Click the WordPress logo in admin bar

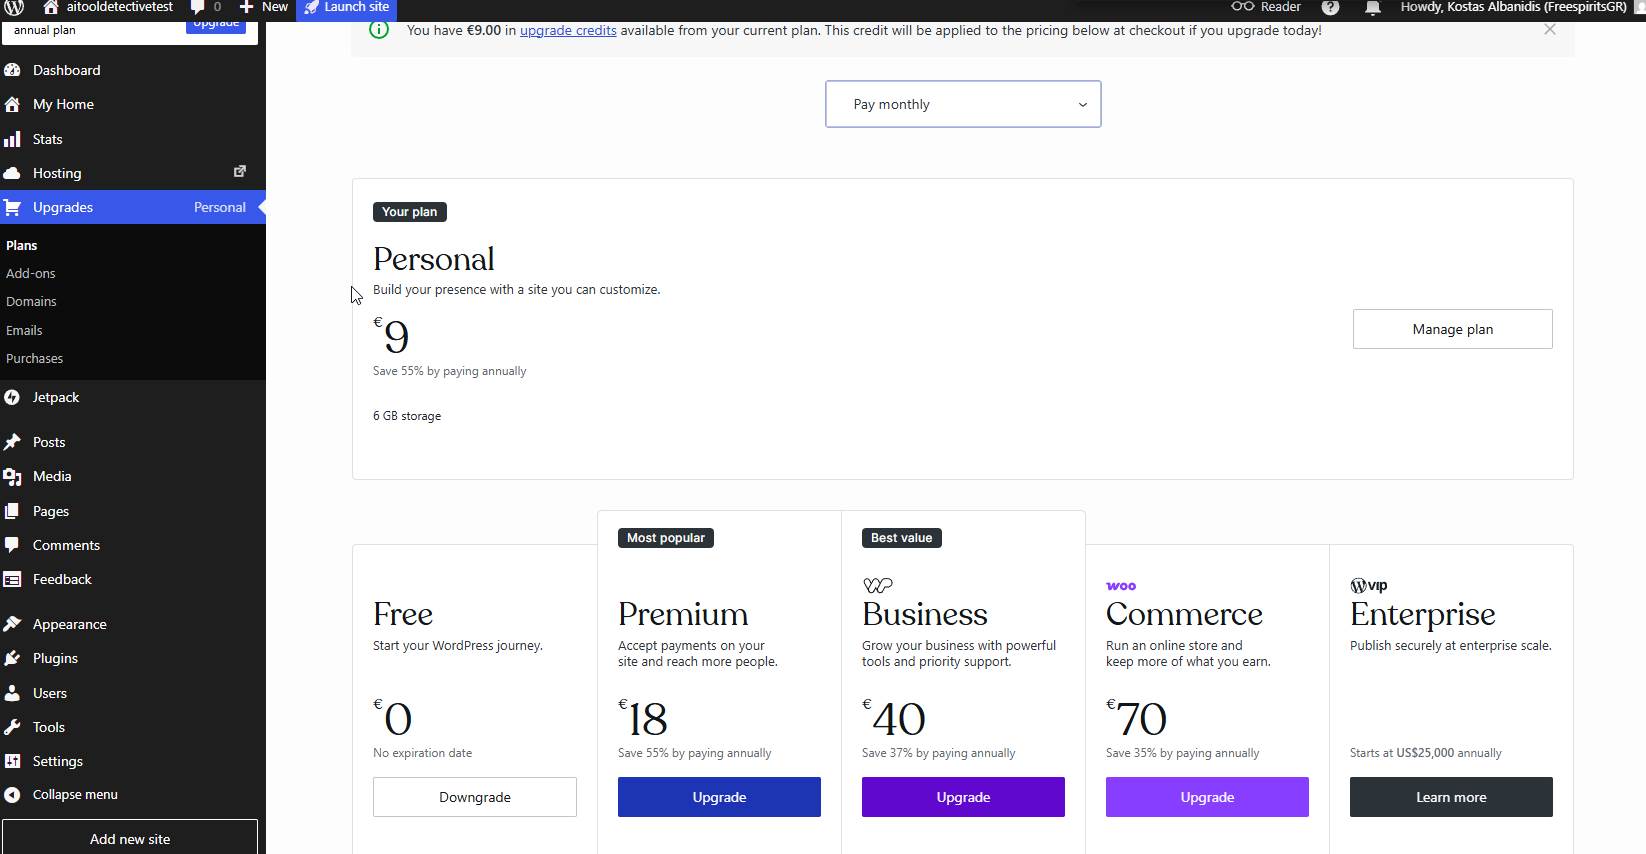click(14, 7)
